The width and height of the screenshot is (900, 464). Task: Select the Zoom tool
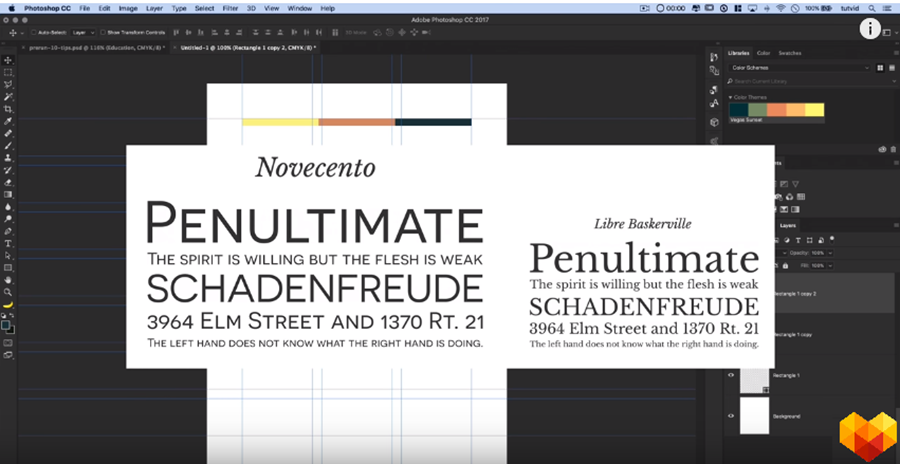(8, 291)
